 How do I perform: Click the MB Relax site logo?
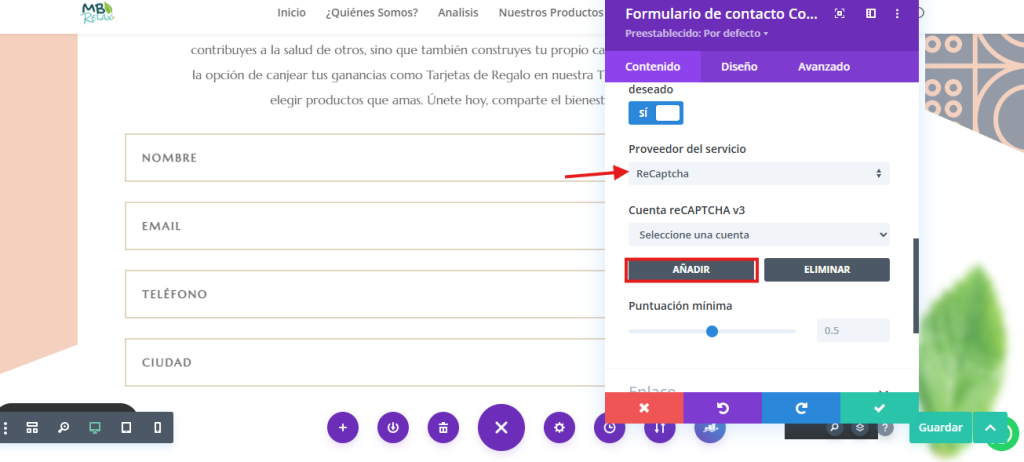point(98,12)
